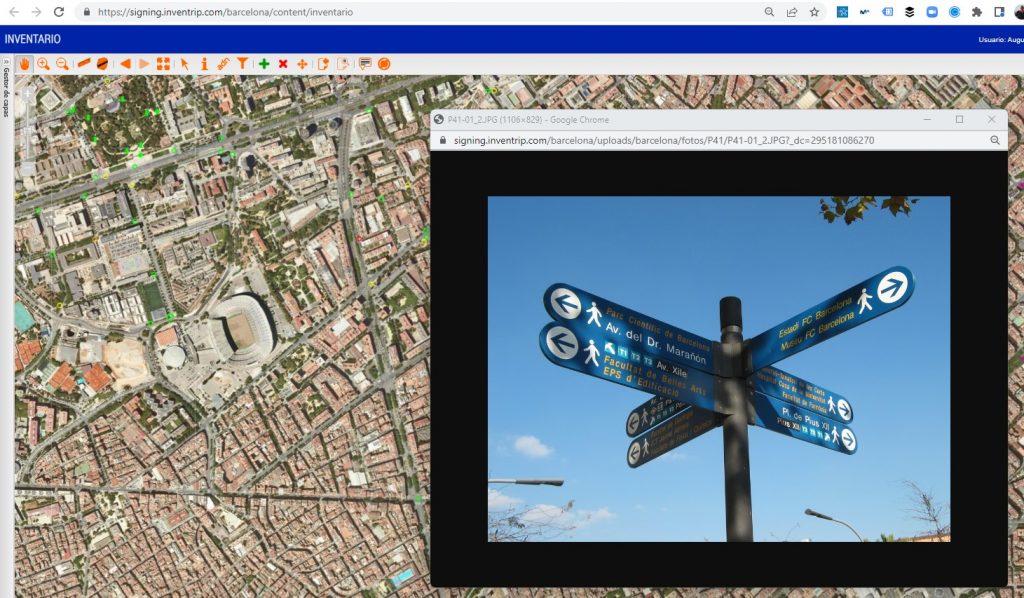Screen dimensions: 1024x598
Task: Open the funnel filter tool
Action: pyautogui.click(x=242, y=63)
